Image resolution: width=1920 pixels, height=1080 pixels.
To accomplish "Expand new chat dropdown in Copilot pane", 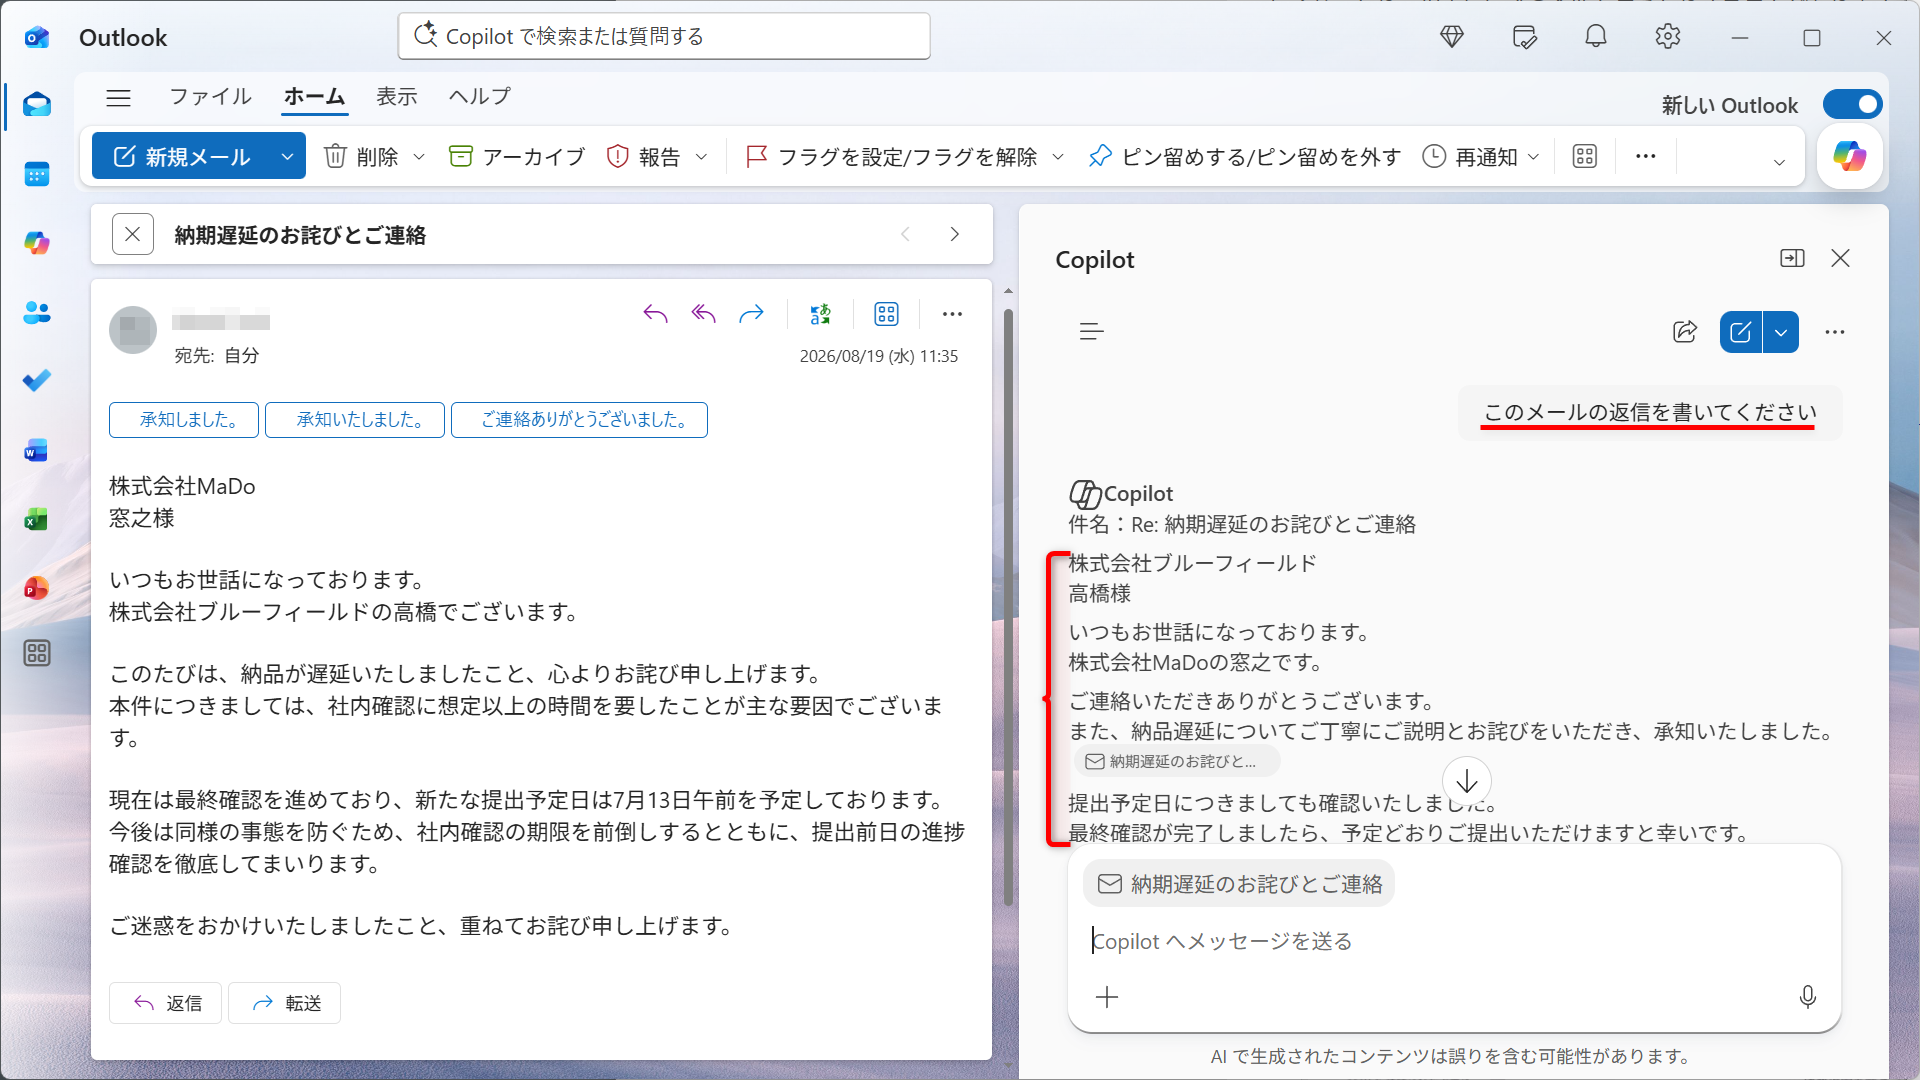I will coord(1781,332).
